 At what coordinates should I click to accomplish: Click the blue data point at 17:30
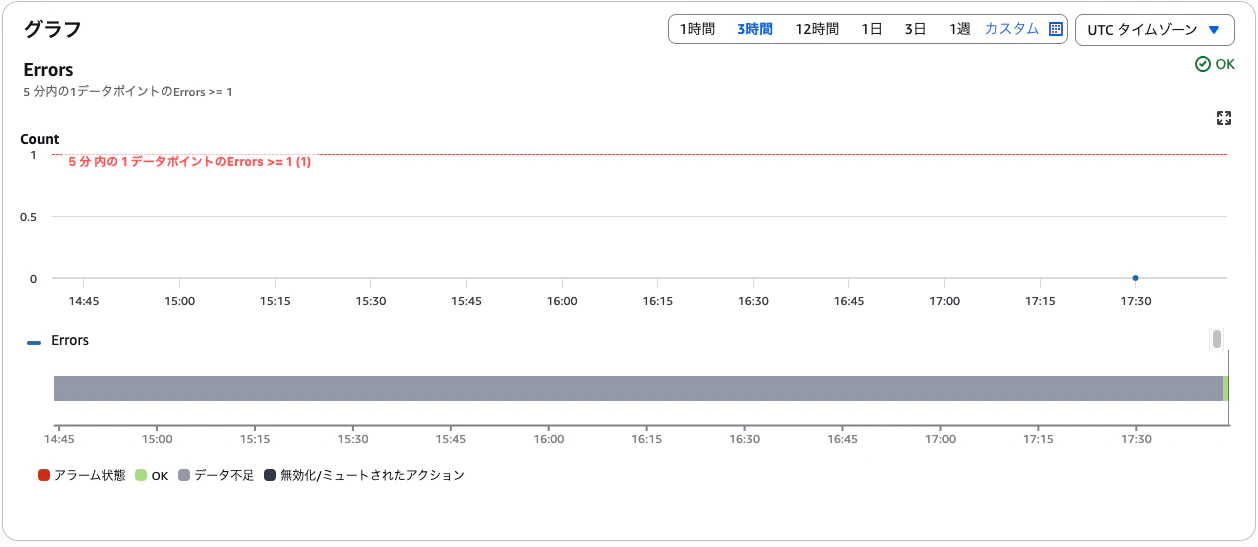pos(1135,278)
